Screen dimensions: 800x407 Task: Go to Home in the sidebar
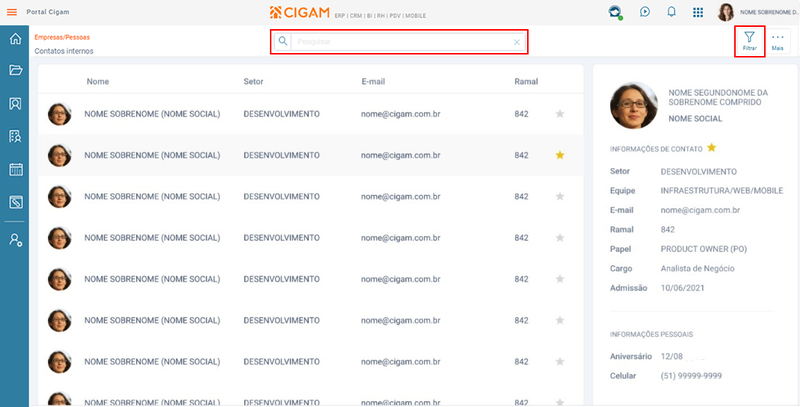[x=15, y=39]
